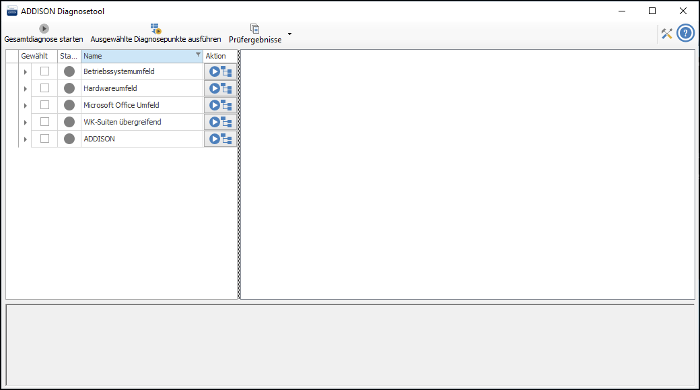The height and width of the screenshot is (390, 700).
Task: Select the Betriebssystemumfeld name text
Action: click(x=119, y=71)
